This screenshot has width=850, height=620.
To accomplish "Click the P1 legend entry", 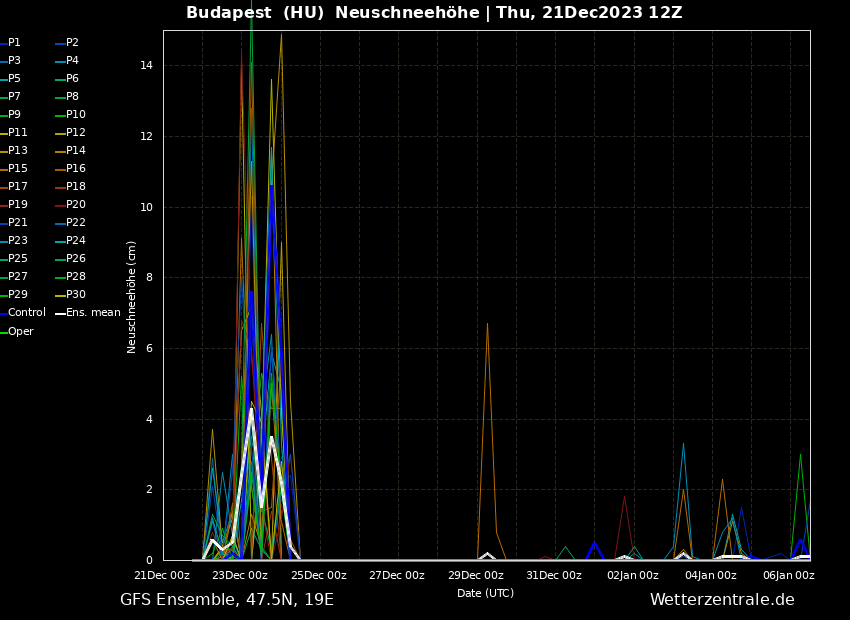I will pos(14,43).
